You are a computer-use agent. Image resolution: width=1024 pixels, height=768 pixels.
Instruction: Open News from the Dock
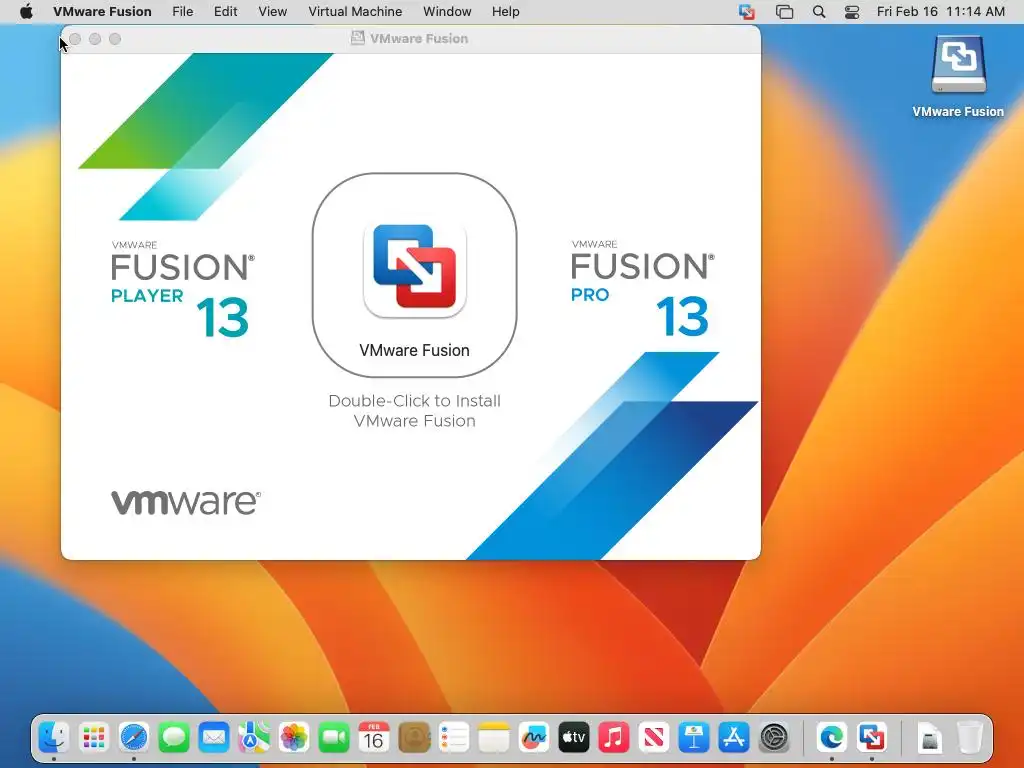coord(654,738)
